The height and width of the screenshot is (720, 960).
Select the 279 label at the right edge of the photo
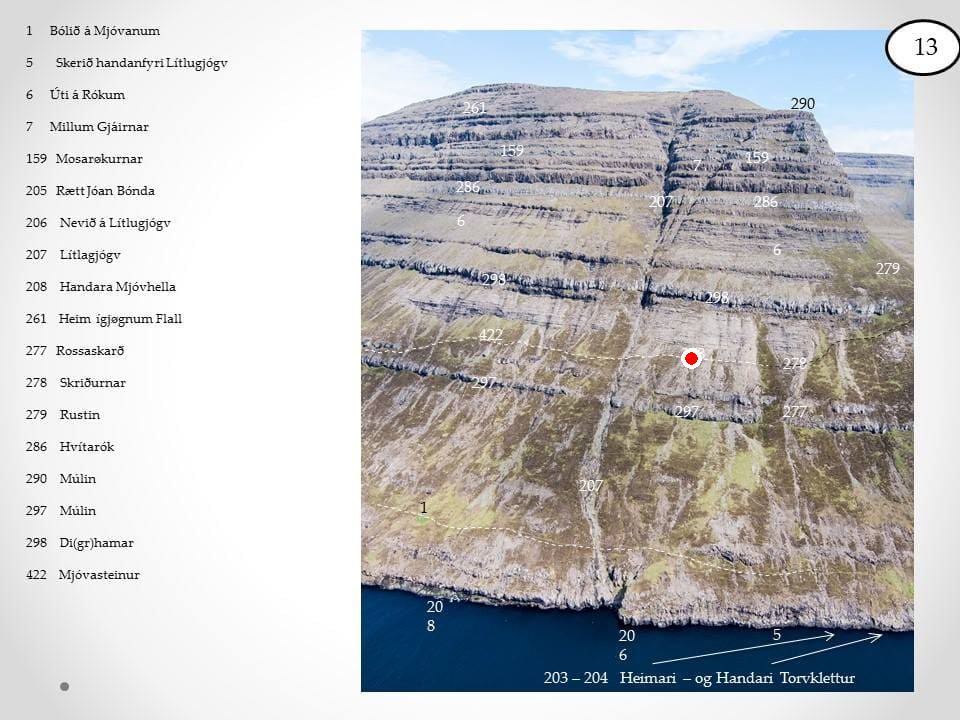(887, 269)
